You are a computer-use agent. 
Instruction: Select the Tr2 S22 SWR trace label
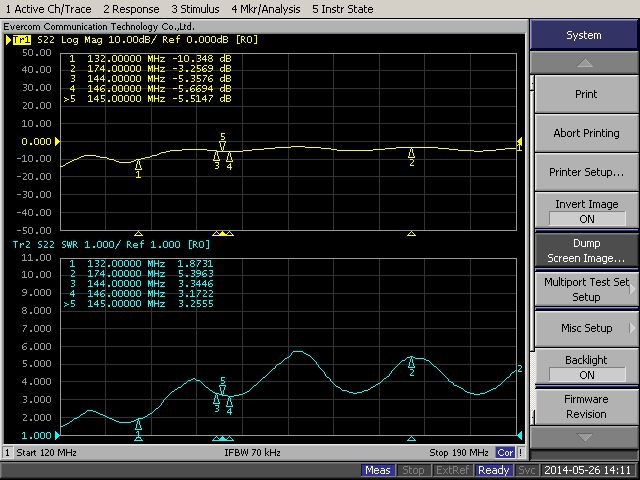tap(111, 244)
